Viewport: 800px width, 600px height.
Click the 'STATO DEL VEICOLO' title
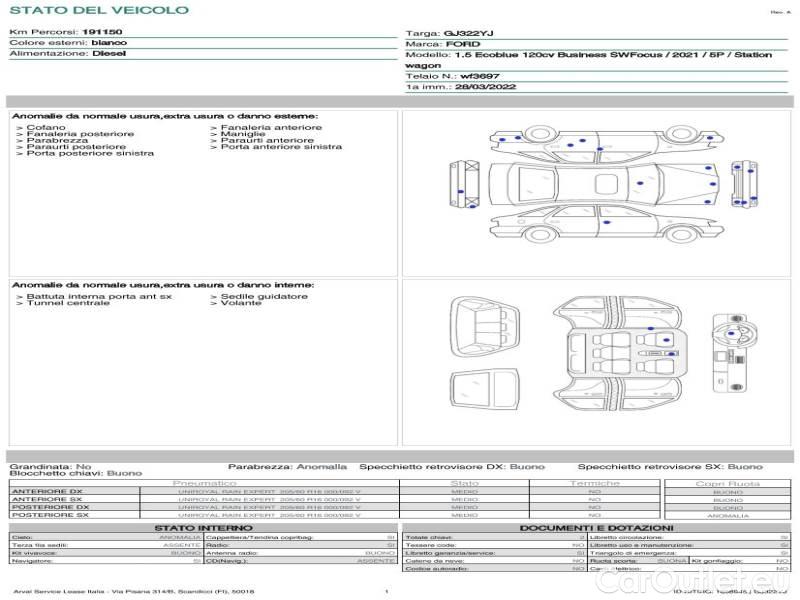coord(99,10)
